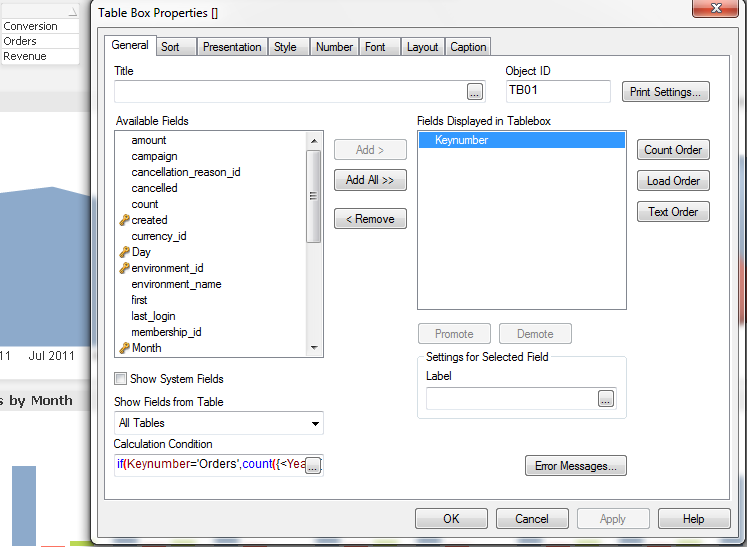Switch to the General tab
This screenshot has height=547, width=747.
pos(130,45)
